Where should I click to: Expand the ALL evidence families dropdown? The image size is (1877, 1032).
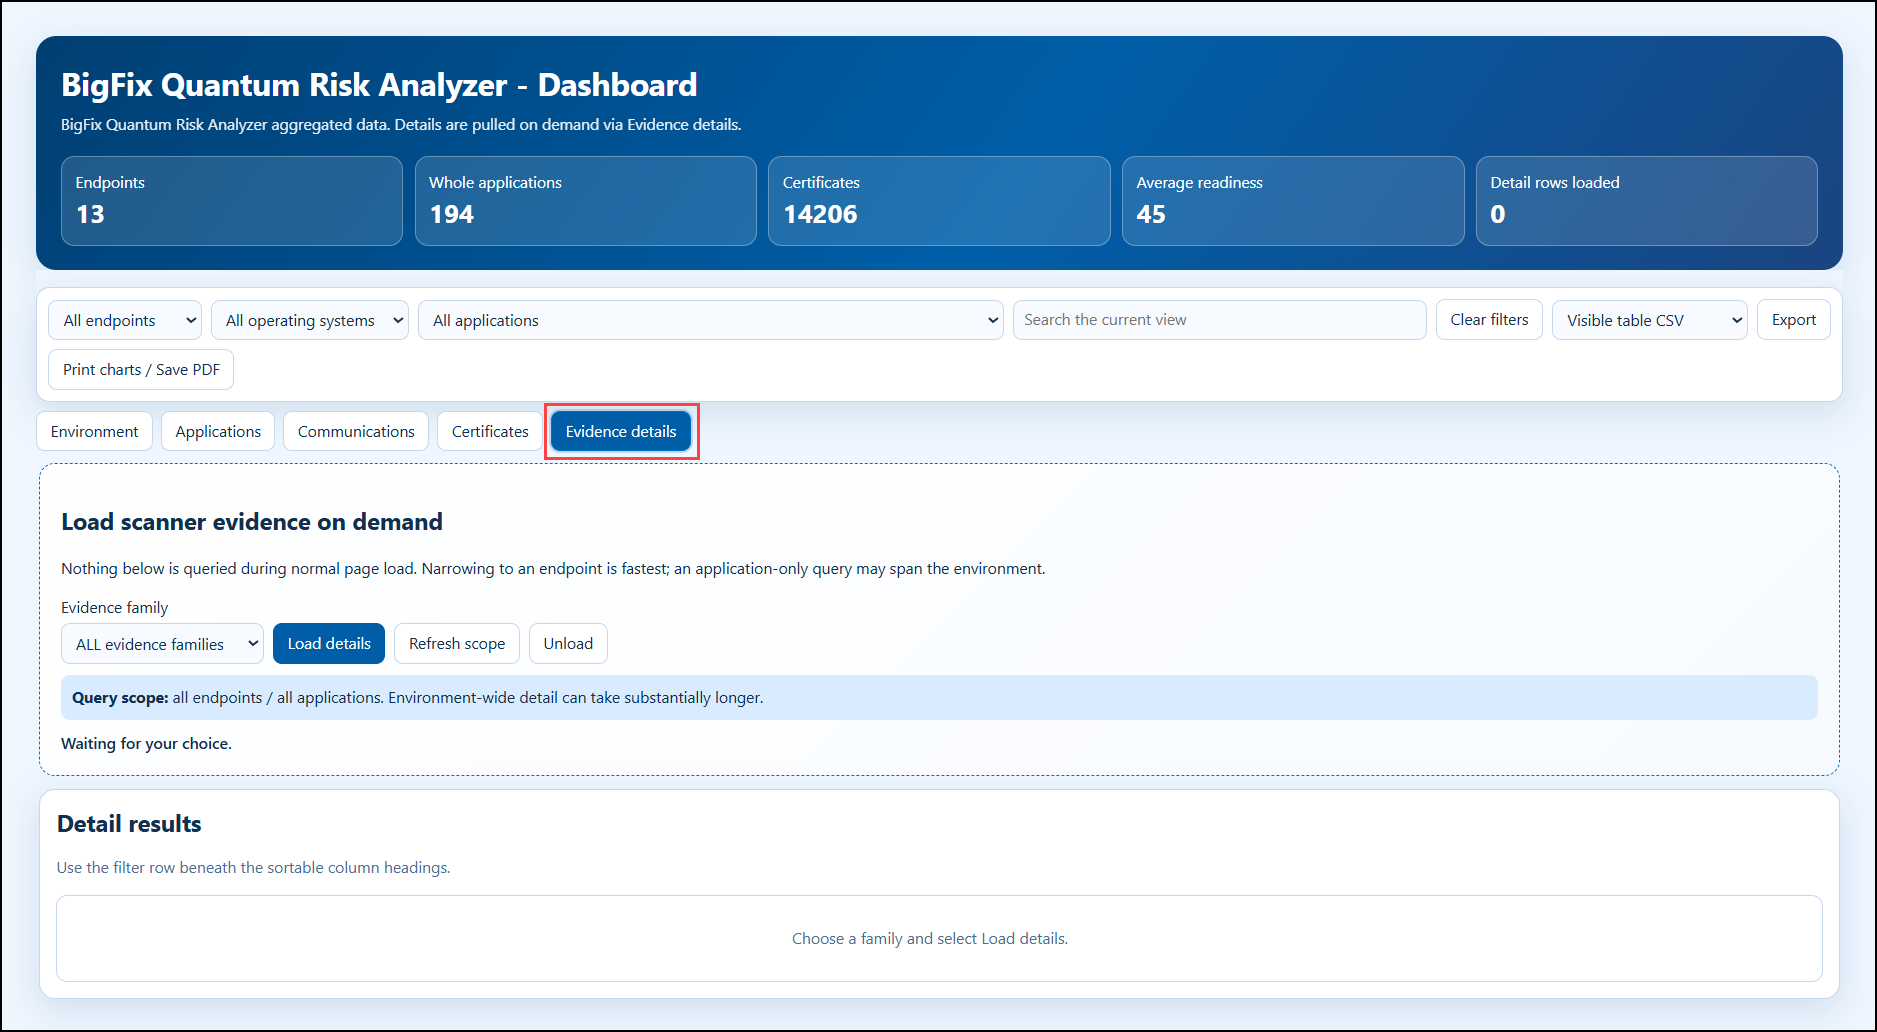pos(163,644)
